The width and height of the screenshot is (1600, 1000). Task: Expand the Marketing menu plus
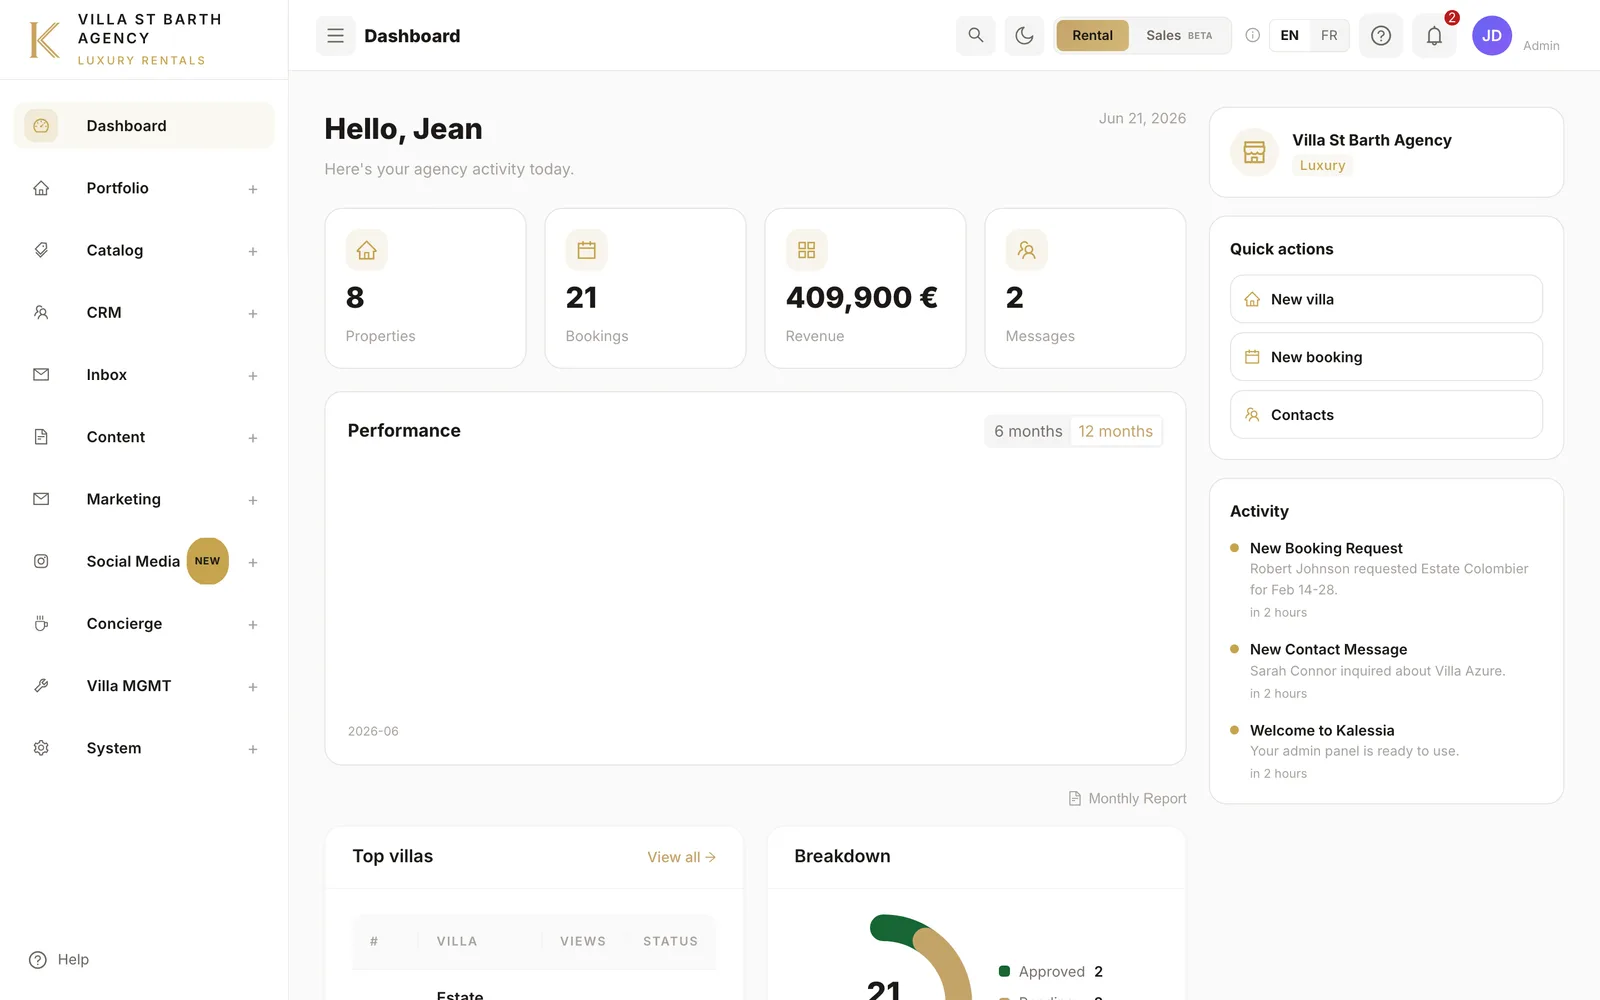[253, 500]
